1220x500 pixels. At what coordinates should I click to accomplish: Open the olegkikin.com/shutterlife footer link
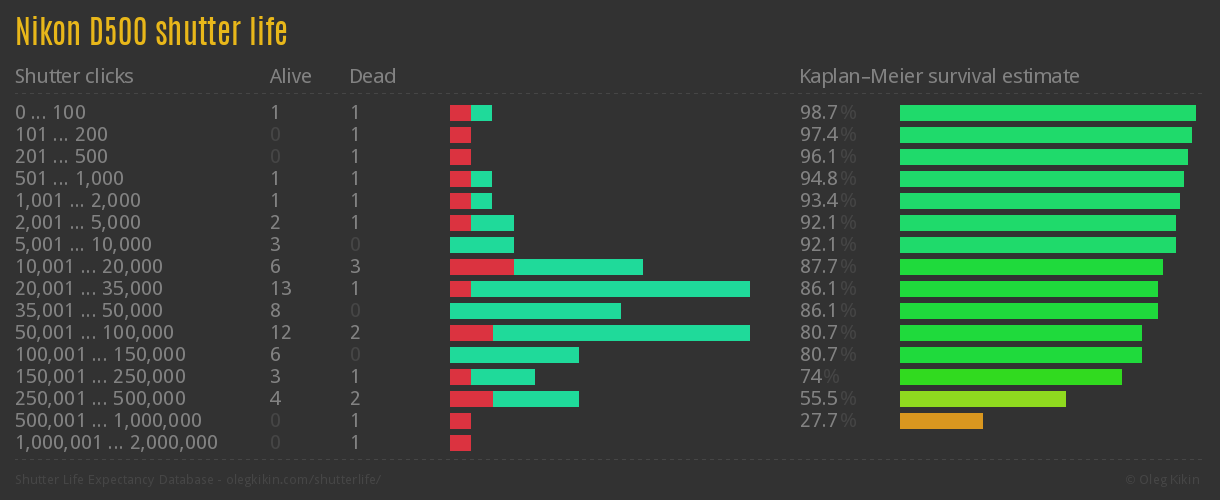point(298,480)
